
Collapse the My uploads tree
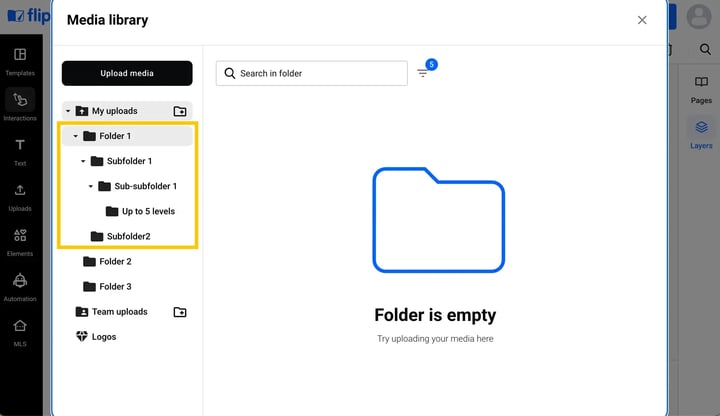tap(68, 111)
